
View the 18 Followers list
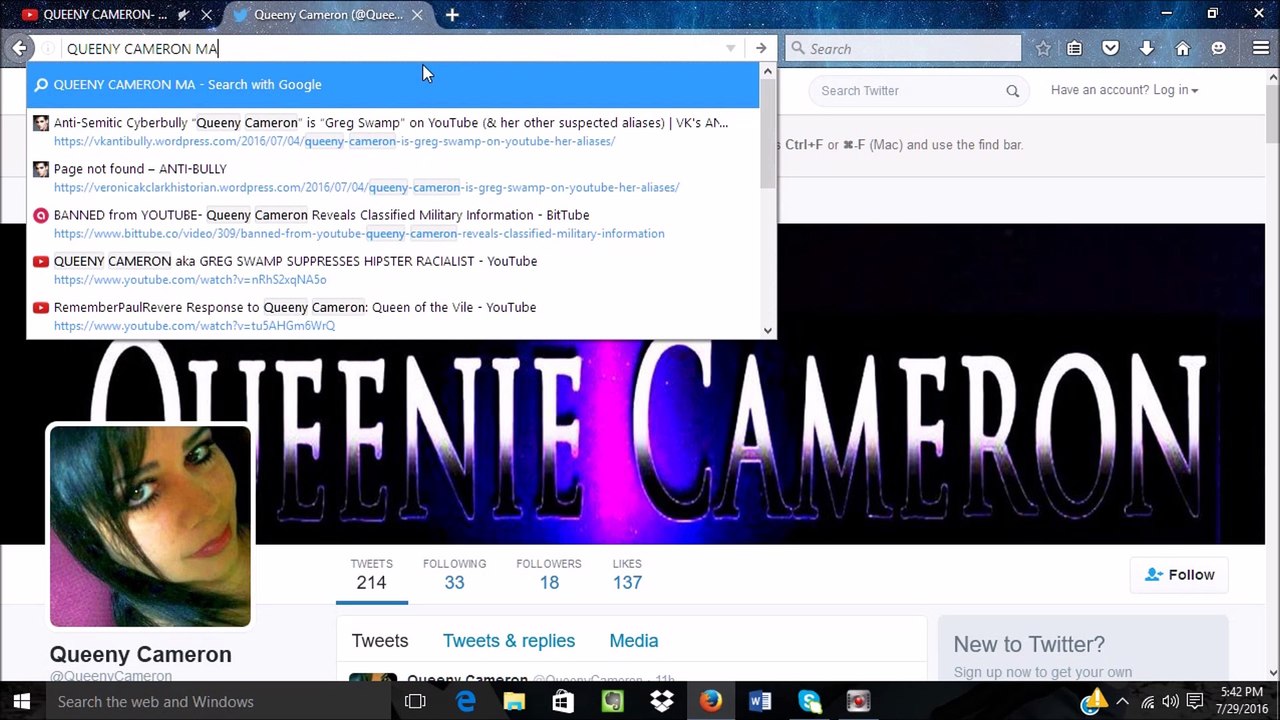549,575
